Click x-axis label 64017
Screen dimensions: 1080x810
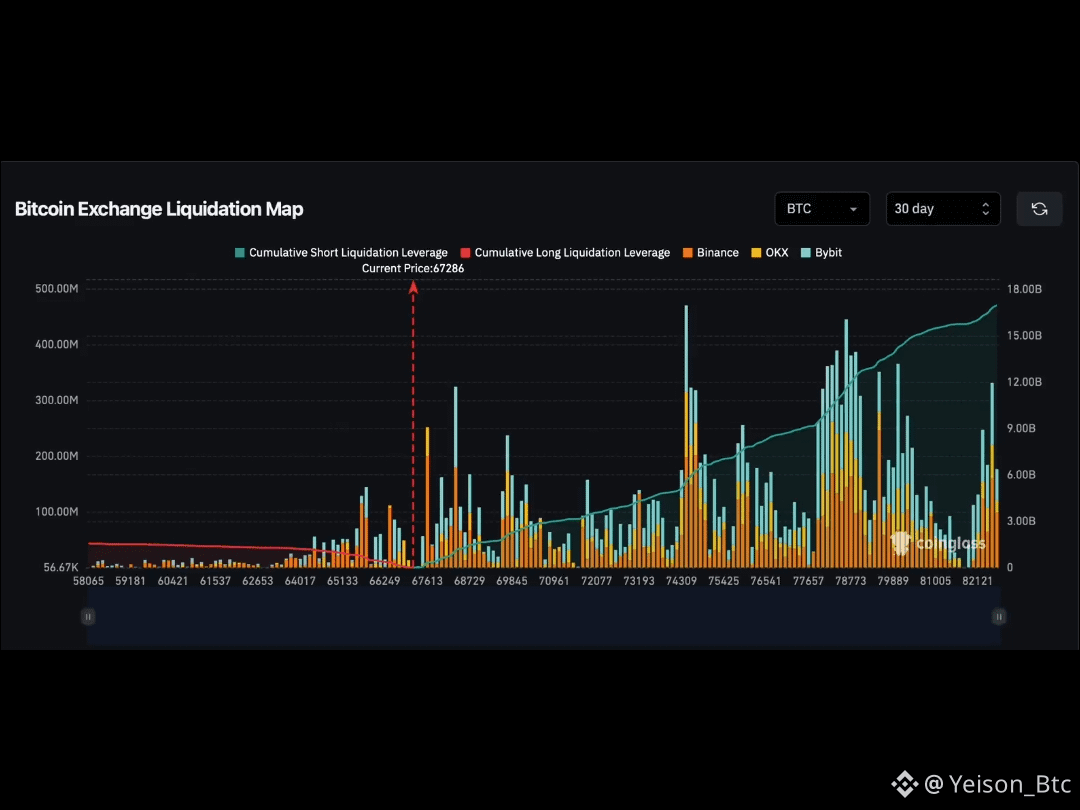point(300,581)
